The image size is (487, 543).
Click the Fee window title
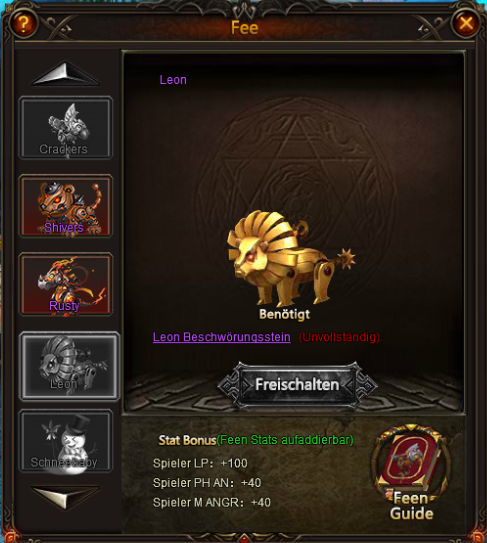[245, 28]
